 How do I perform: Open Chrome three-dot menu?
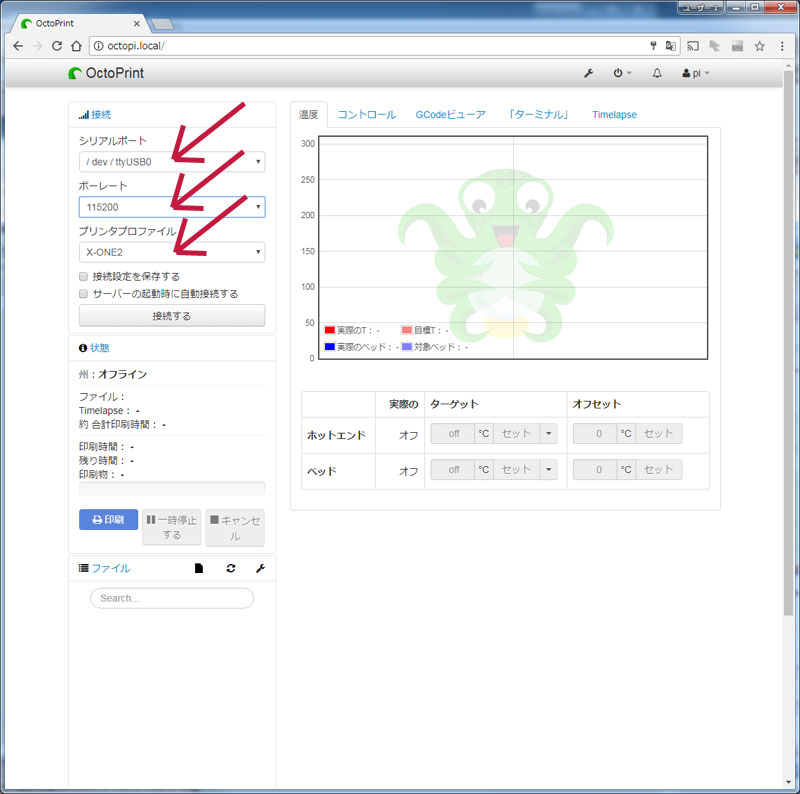point(782,46)
